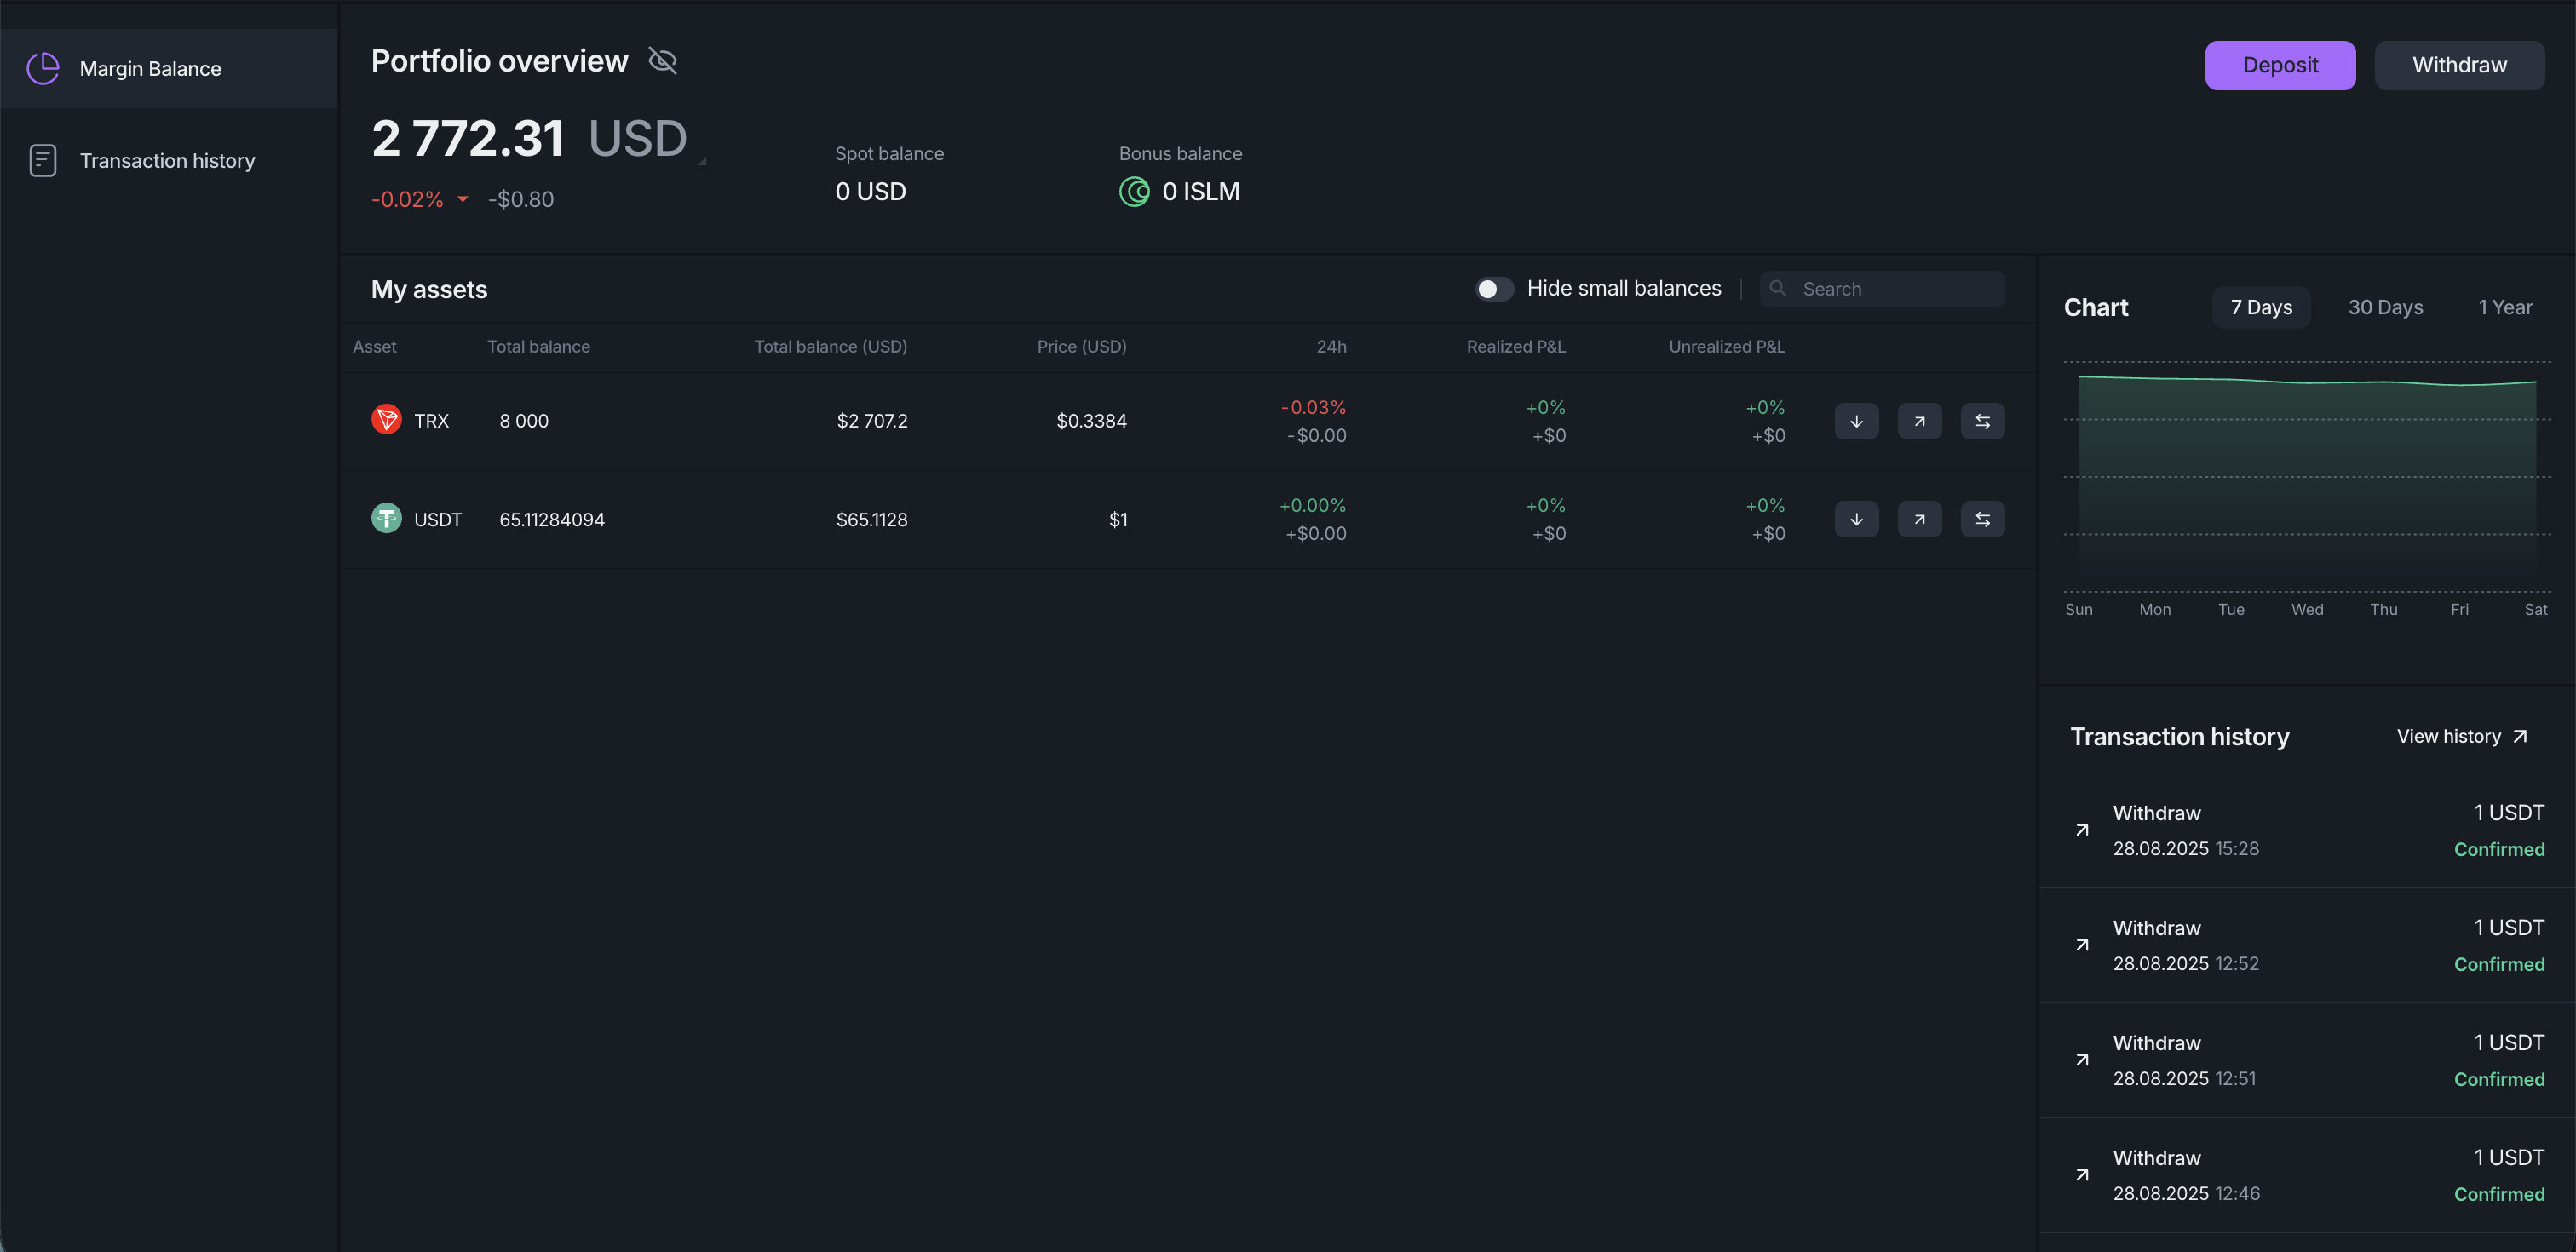Click inside the Search assets field

click(1880, 288)
